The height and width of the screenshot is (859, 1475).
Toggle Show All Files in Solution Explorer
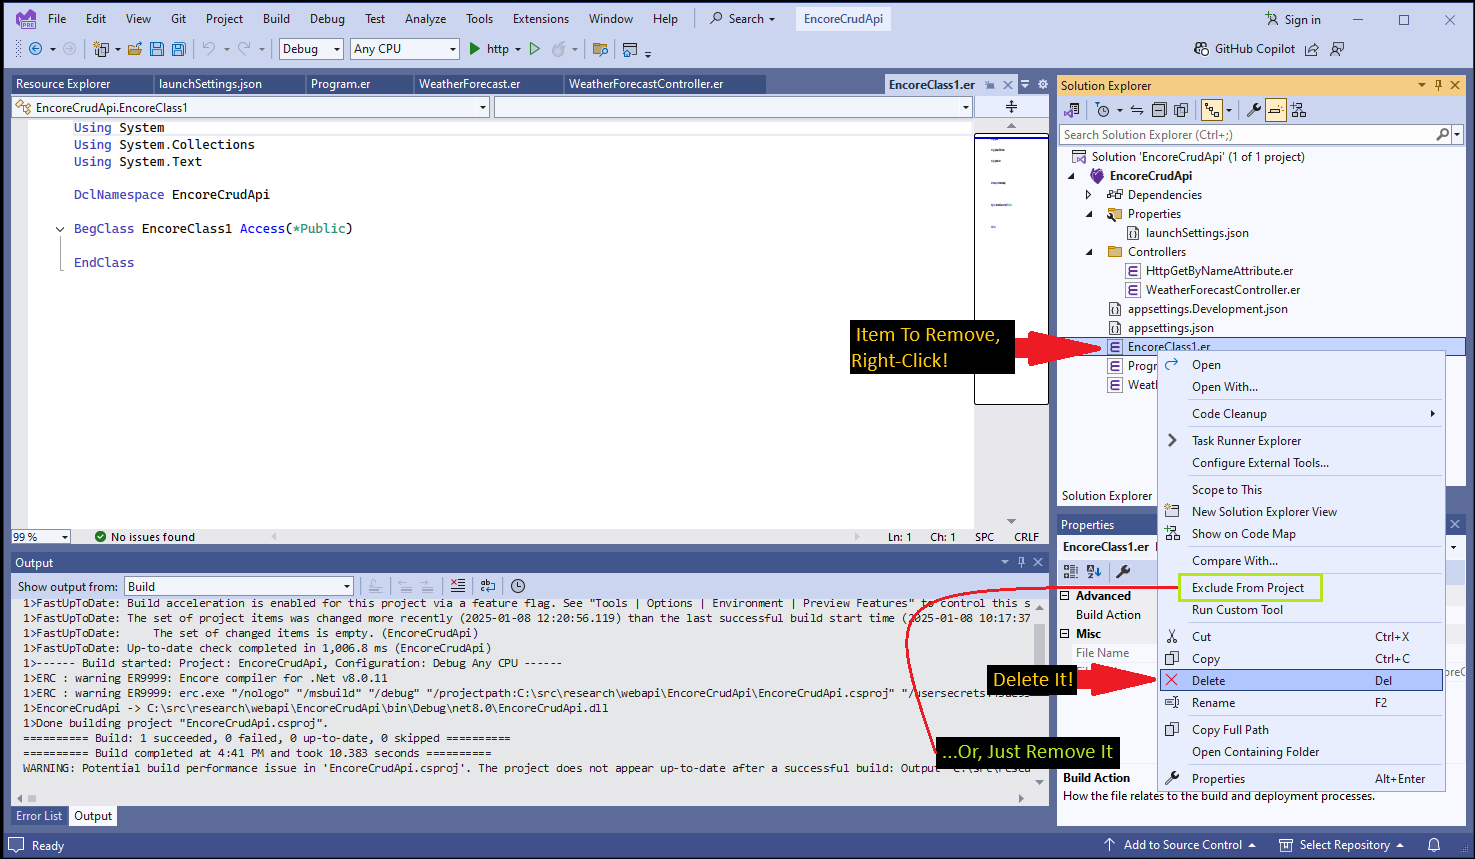tap(1181, 110)
